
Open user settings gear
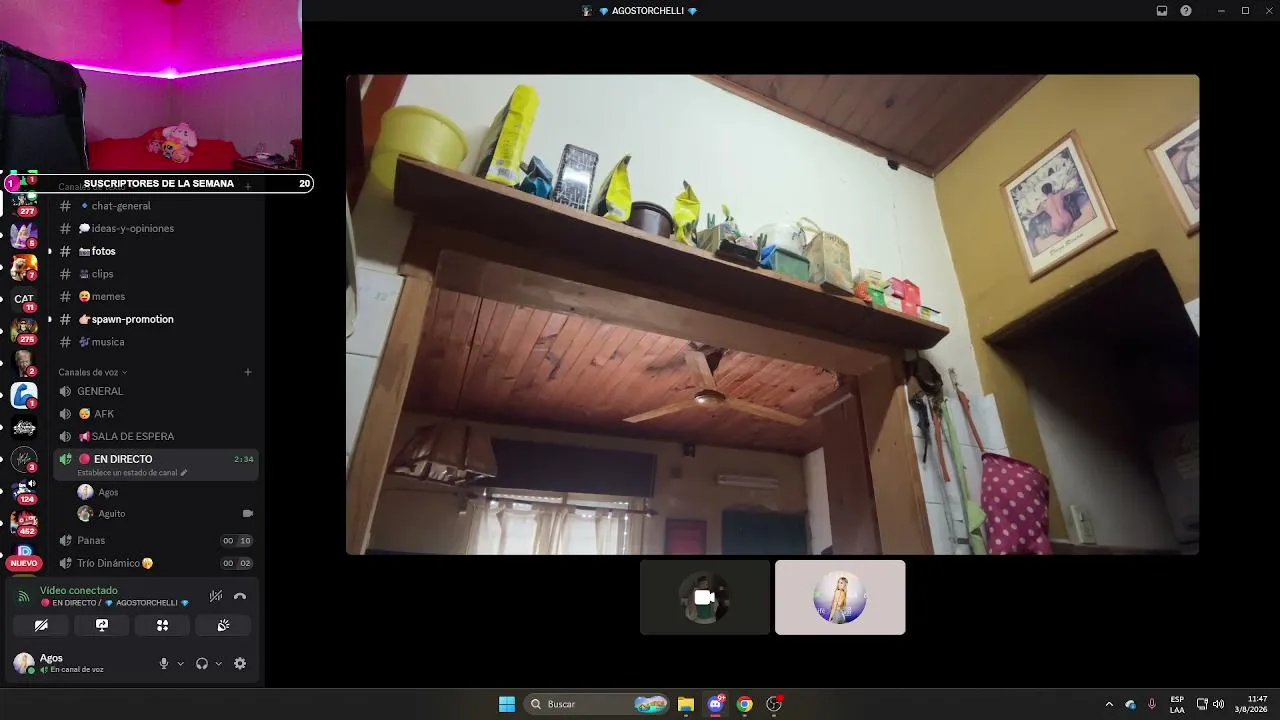coord(240,663)
